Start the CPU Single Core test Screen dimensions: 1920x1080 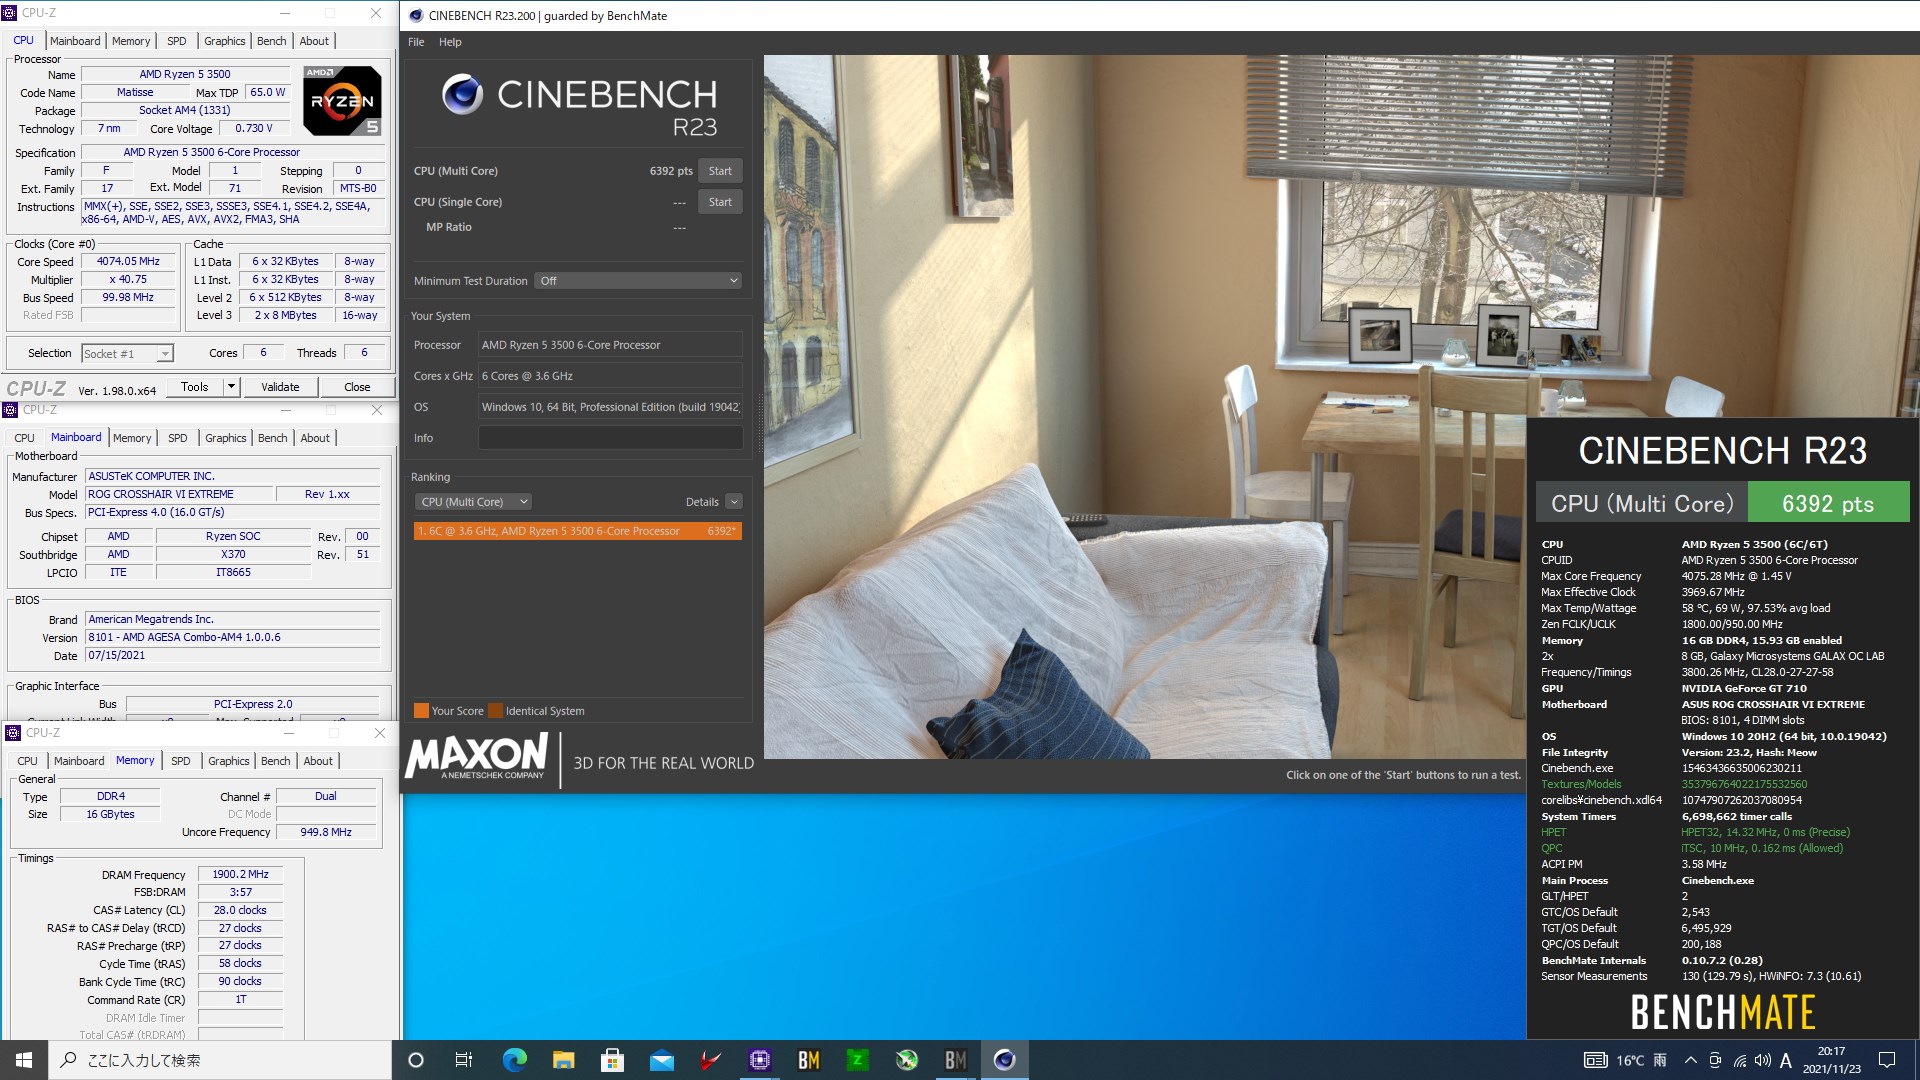tap(720, 202)
